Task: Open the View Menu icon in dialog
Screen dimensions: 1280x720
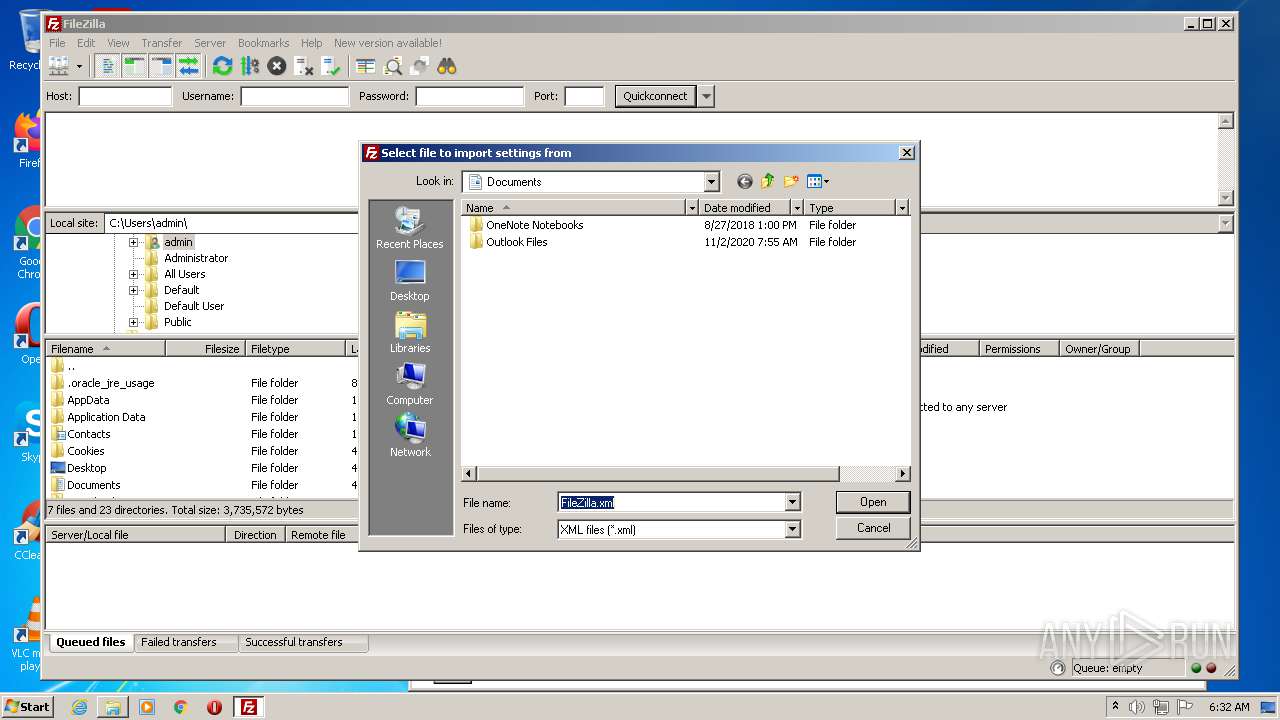Action: [x=818, y=181]
